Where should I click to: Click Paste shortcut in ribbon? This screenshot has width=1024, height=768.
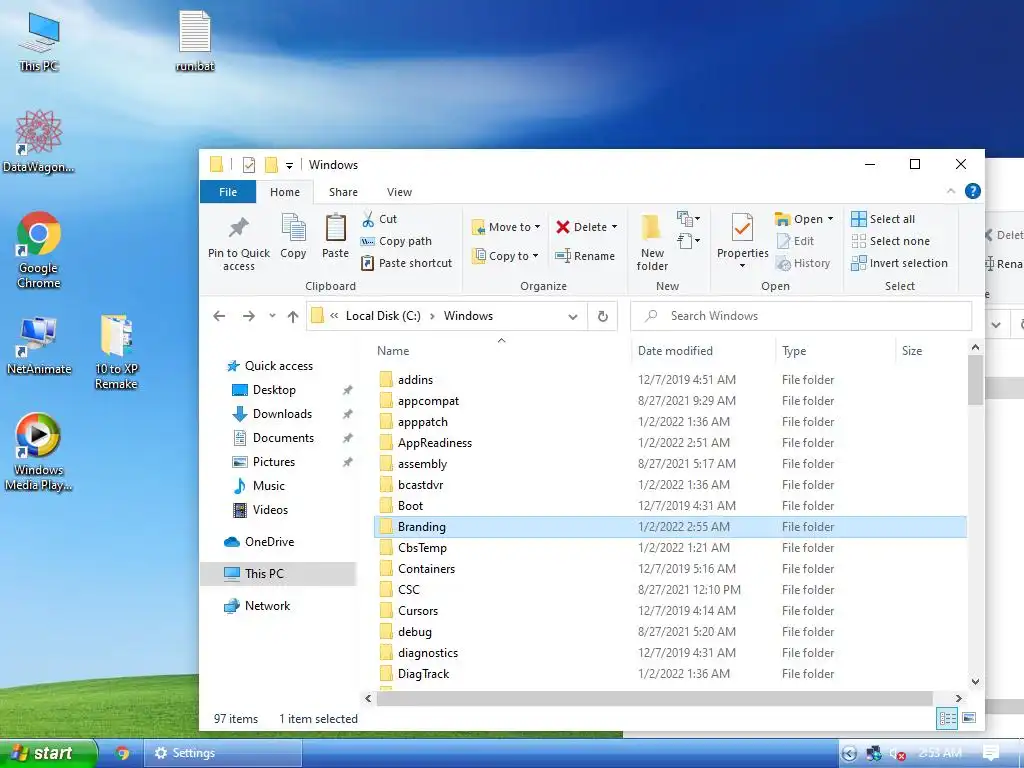point(406,263)
